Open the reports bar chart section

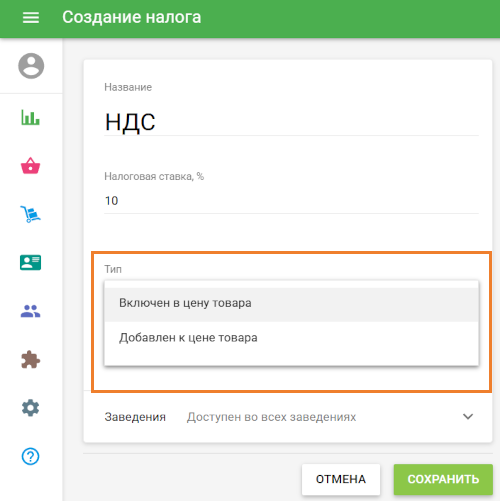[x=30, y=117]
